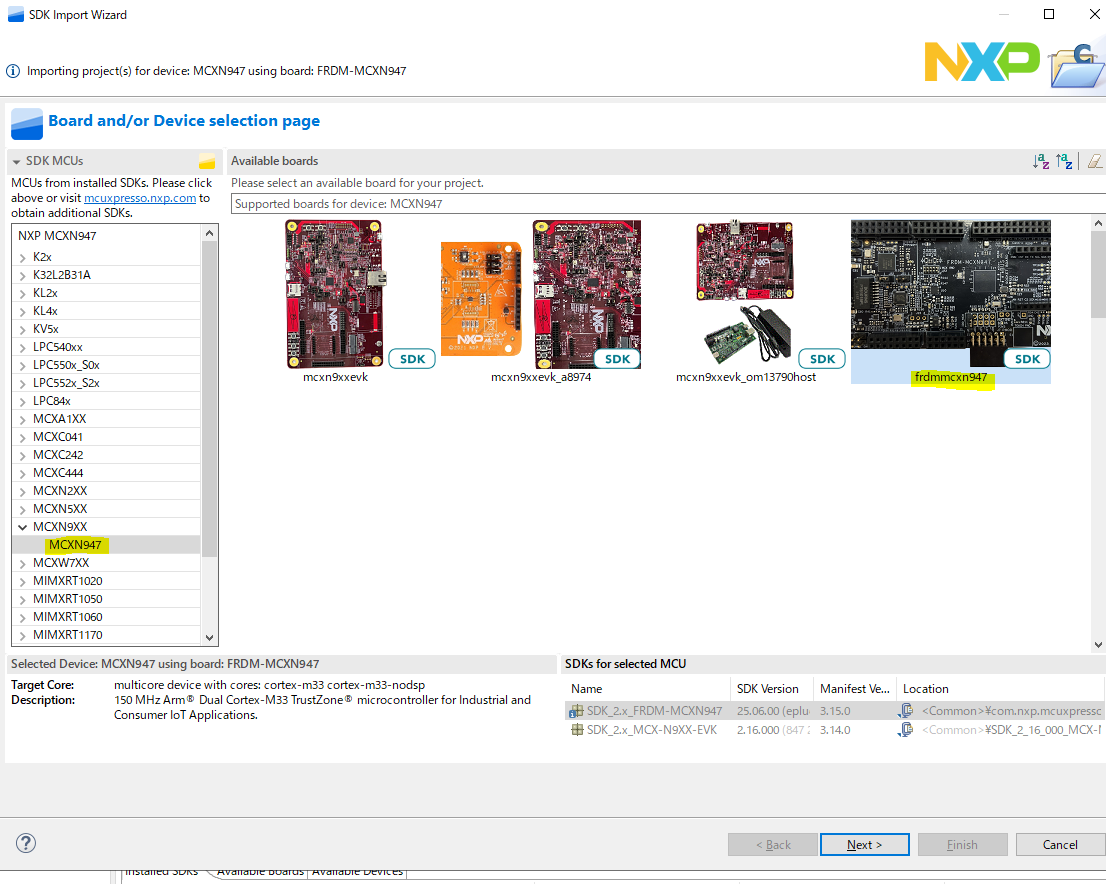
Task: Sort the SDK table by SDK Version column
Action: pos(769,688)
